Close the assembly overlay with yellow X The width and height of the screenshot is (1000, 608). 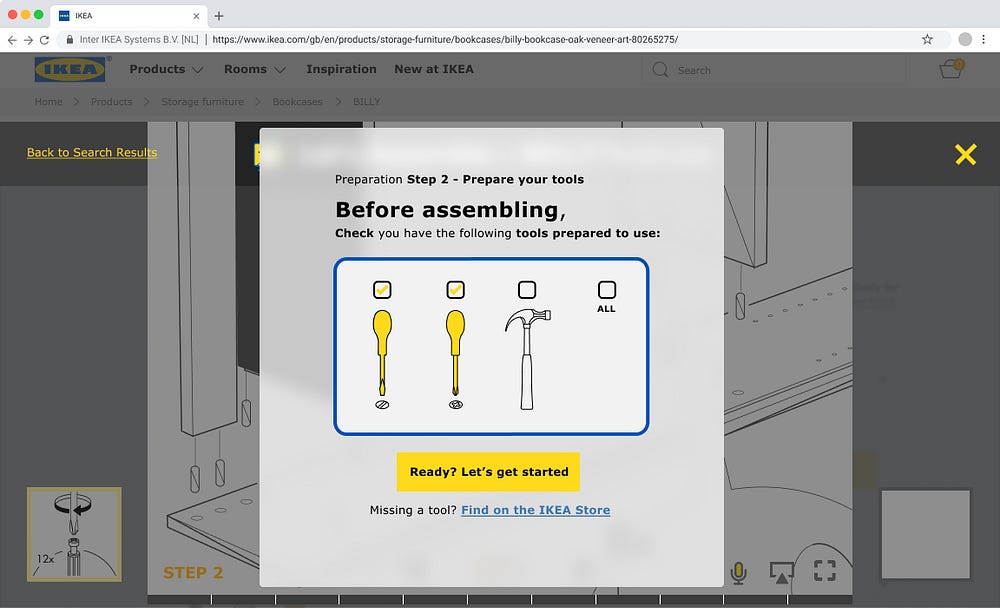click(x=966, y=154)
